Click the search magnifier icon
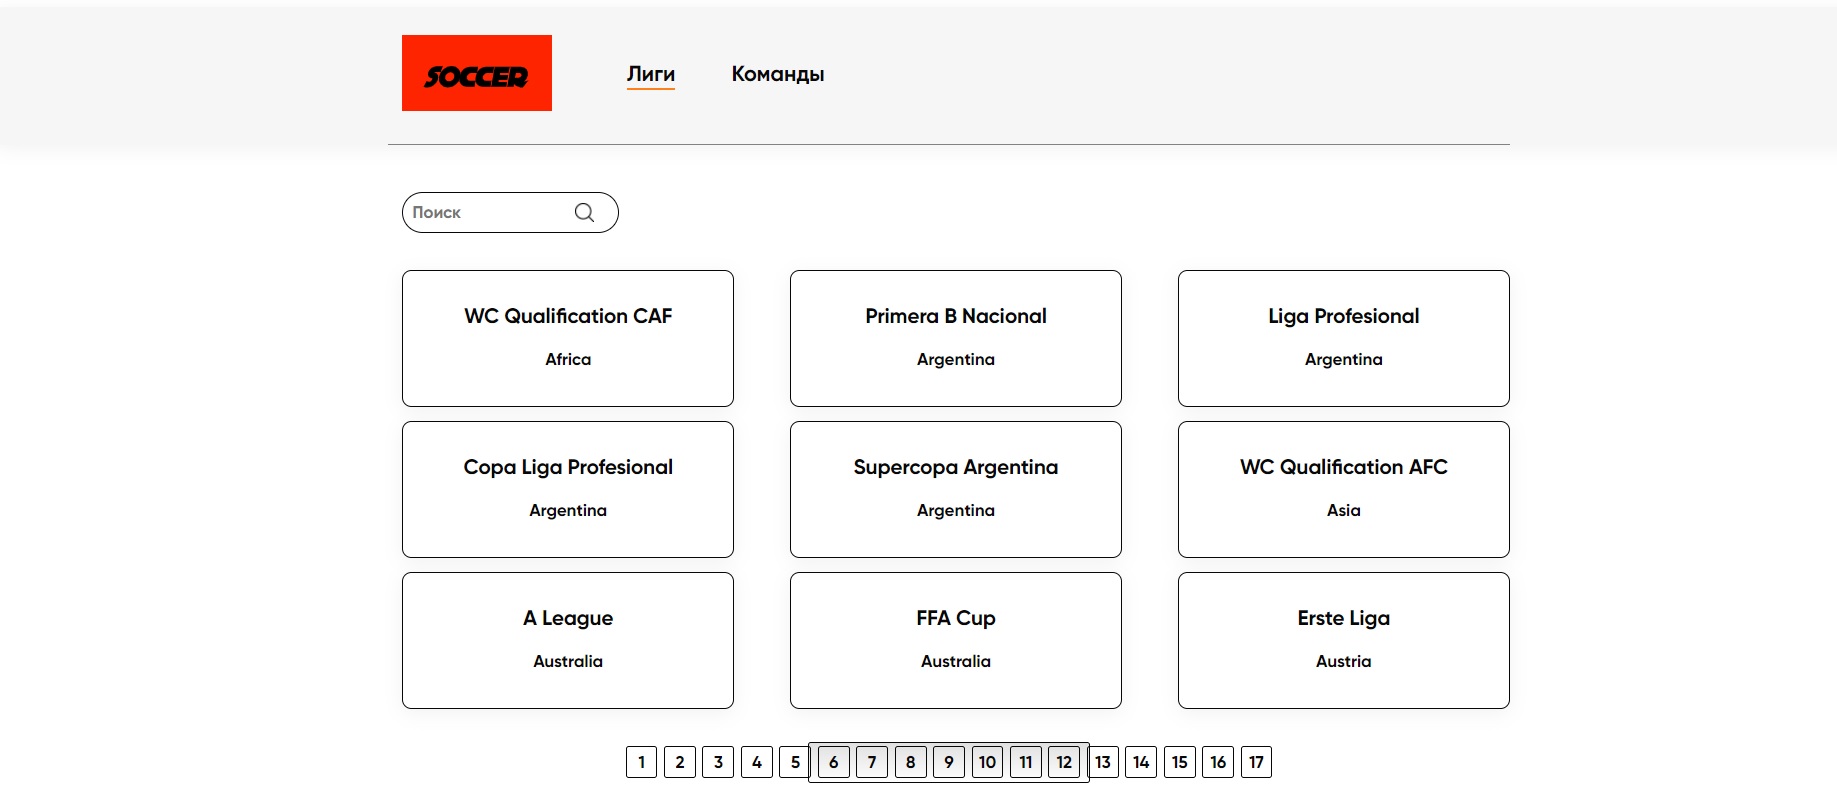 coord(585,212)
